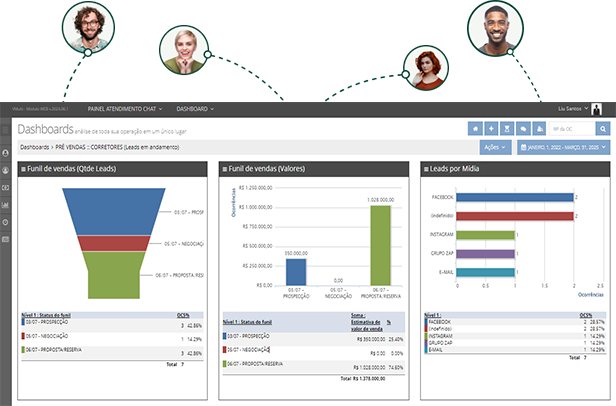Open the Dashboard menu in top bar
This screenshot has width=616, height=406.
[196, 108]
